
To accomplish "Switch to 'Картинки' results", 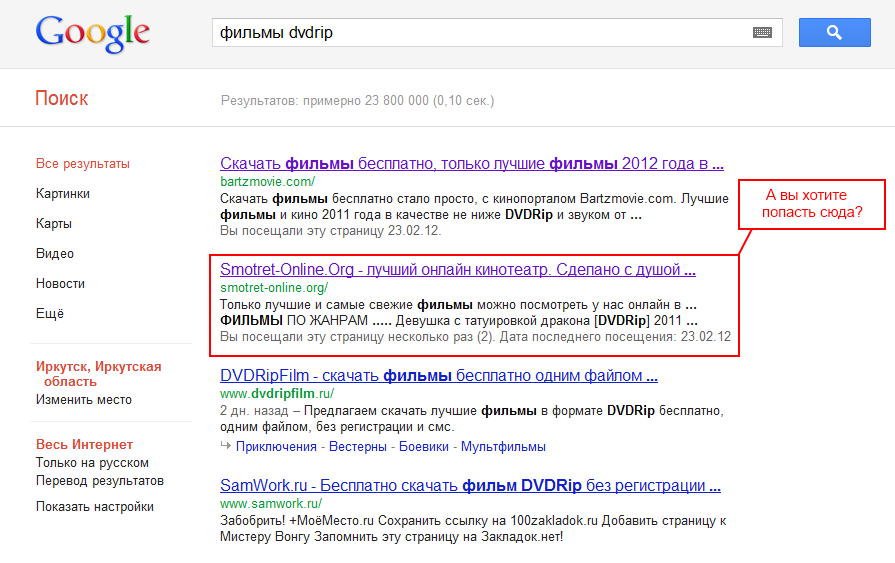I will pos(63,194).
